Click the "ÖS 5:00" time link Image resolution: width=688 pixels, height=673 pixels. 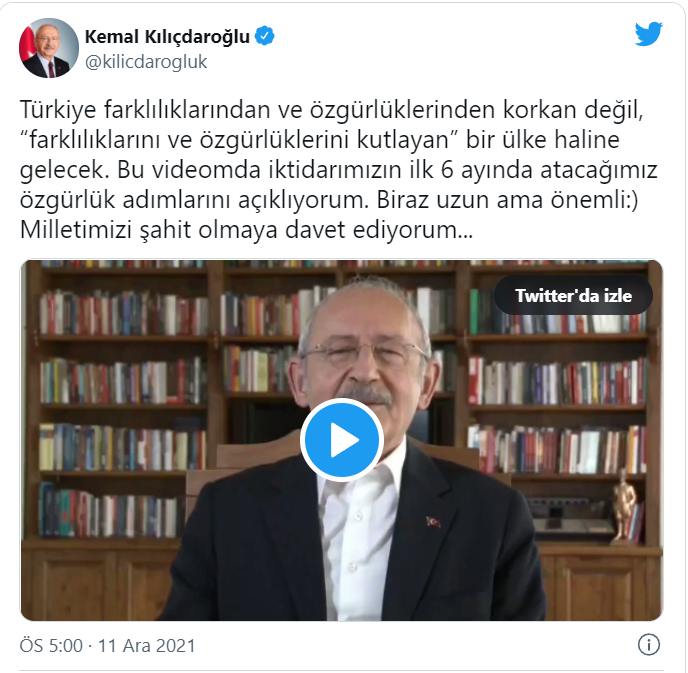tap(51, 646)
